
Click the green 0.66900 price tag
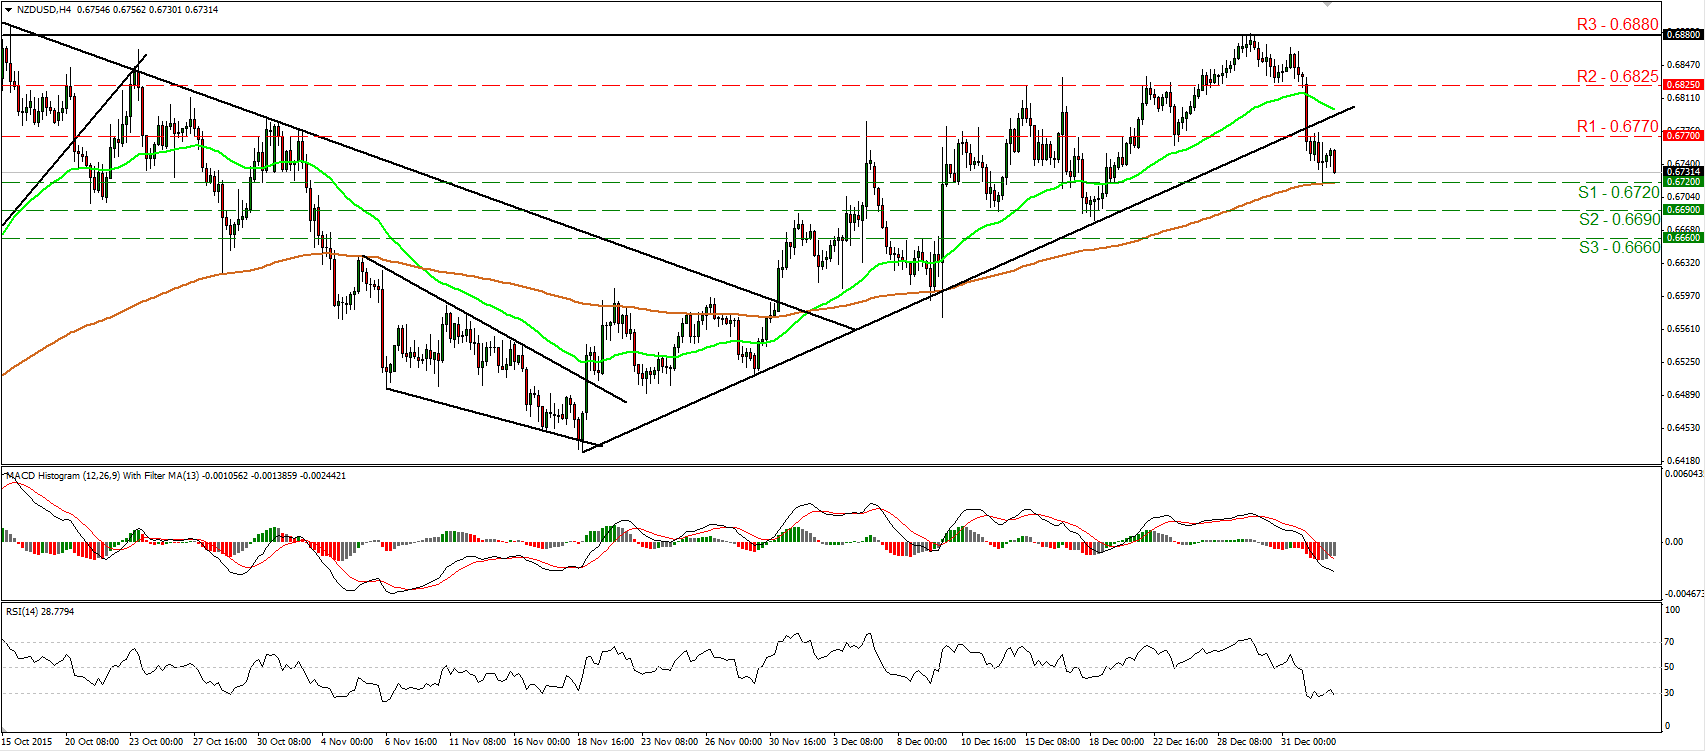click(1683, 210)
